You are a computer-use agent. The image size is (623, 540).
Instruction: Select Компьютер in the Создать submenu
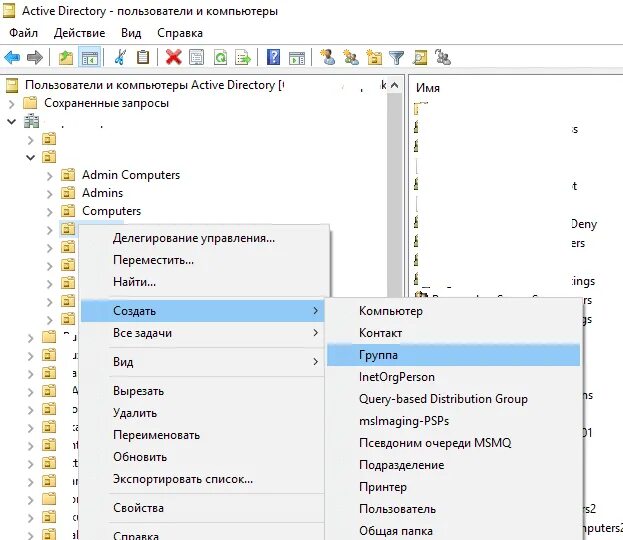453,311
